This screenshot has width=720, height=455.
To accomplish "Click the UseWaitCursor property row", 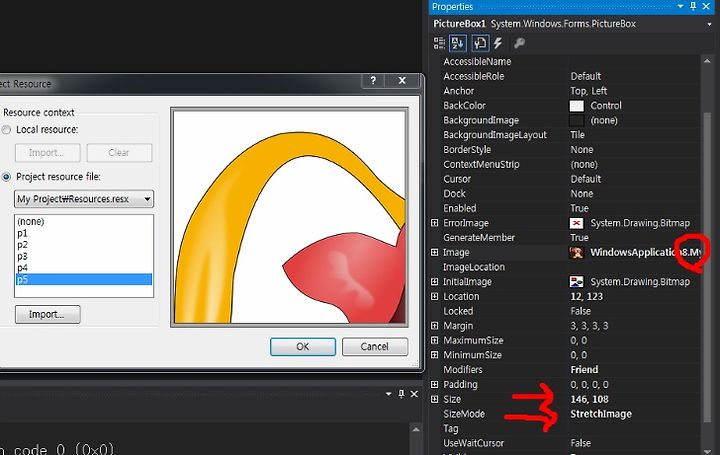I will pos(565,444).
